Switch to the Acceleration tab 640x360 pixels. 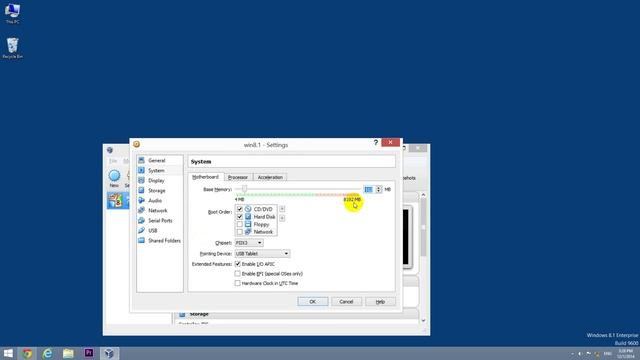coord(270,177)
